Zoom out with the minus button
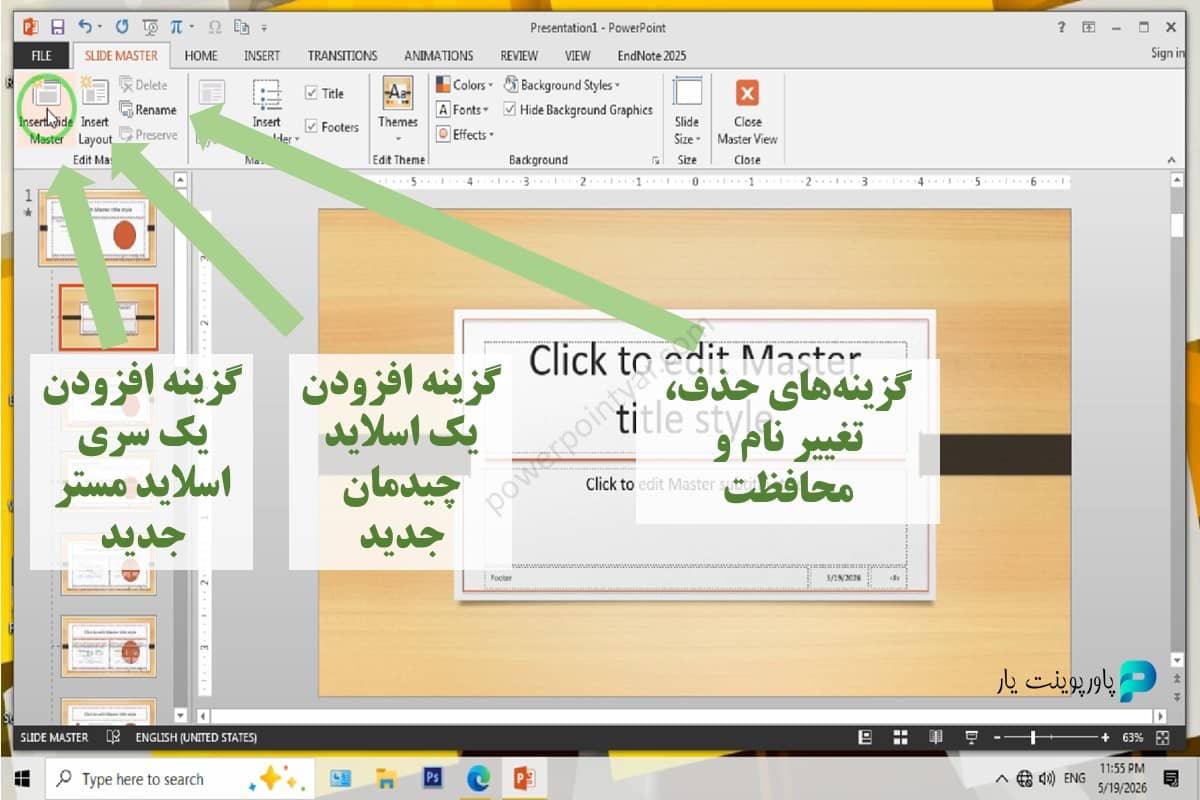1200x800 pixels. click(x=998, y=737)
